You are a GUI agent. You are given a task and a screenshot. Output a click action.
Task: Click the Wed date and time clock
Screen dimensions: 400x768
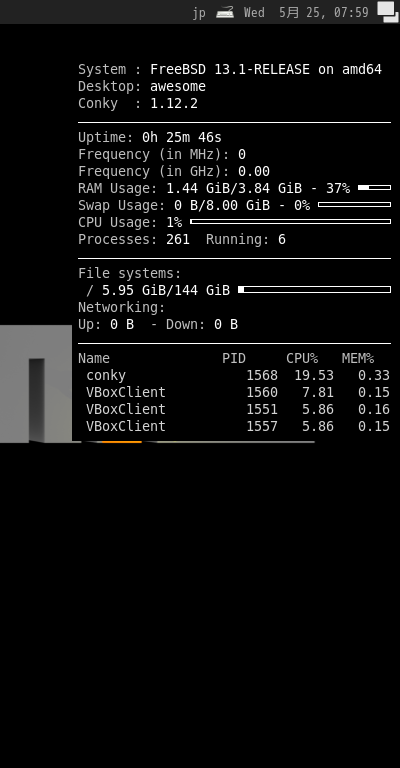point(306,12)
